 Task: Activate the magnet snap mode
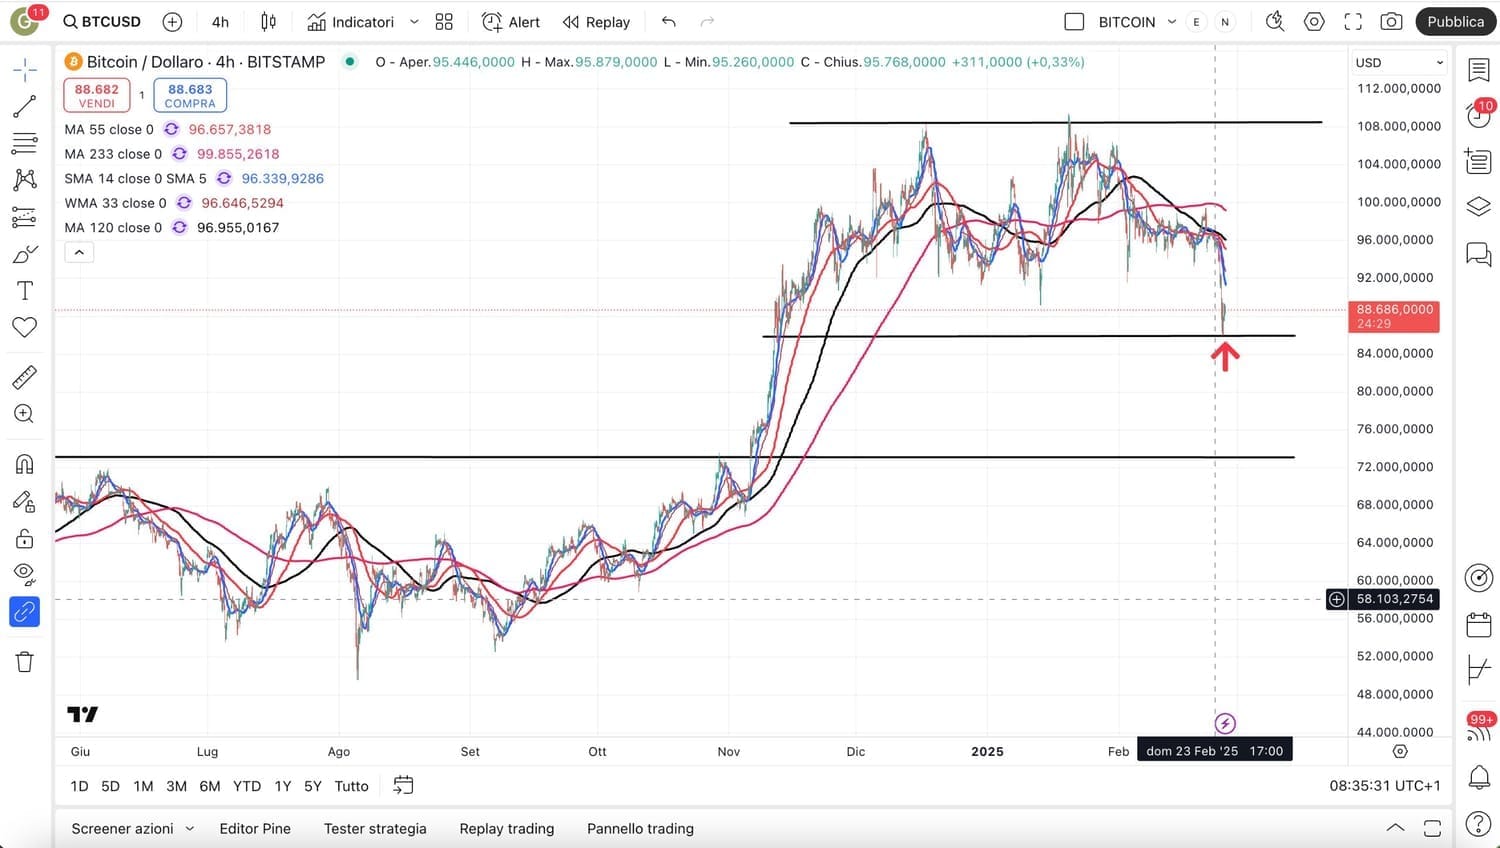pyautogui.click(x=24, y=464)
